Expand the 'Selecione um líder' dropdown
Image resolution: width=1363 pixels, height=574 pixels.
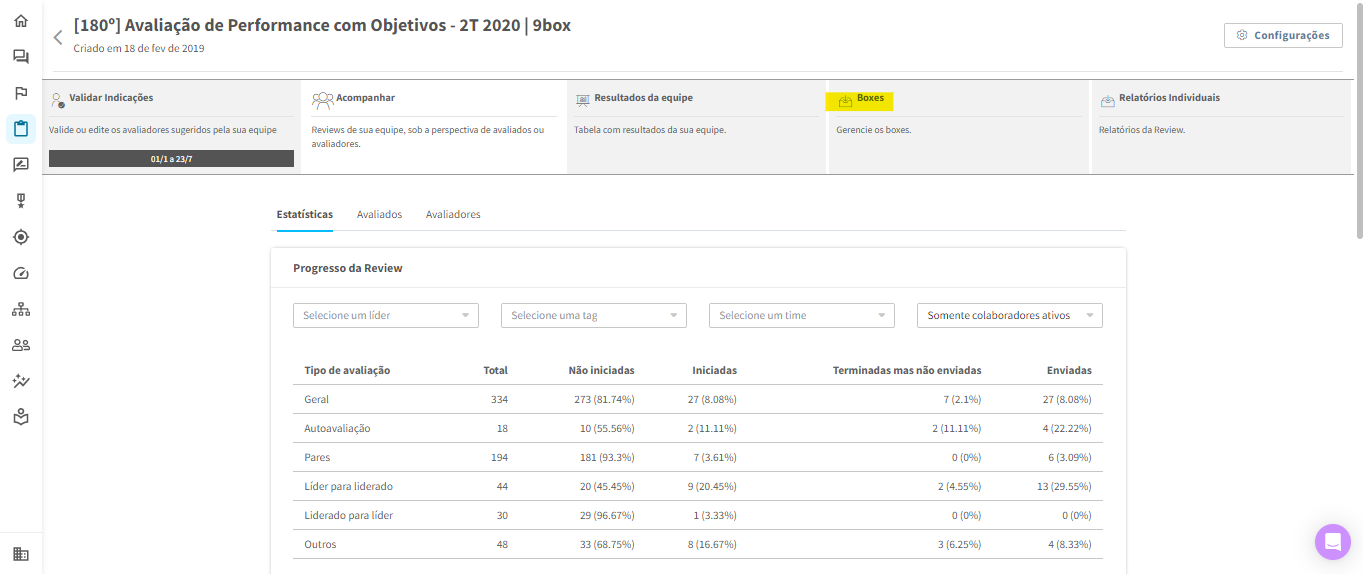(385, 316)
